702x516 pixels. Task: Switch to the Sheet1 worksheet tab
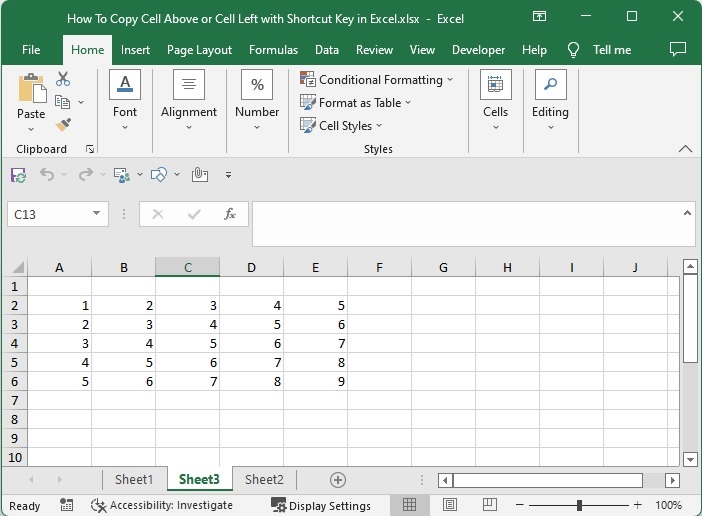pos(134,480)
